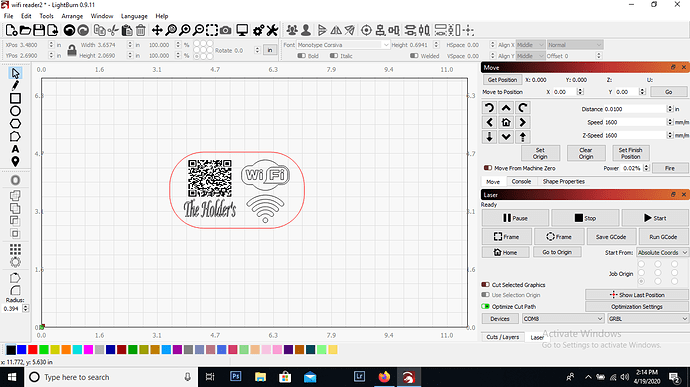
Task: Open preview with the monitor icon
Action: (x=242, y=30)
